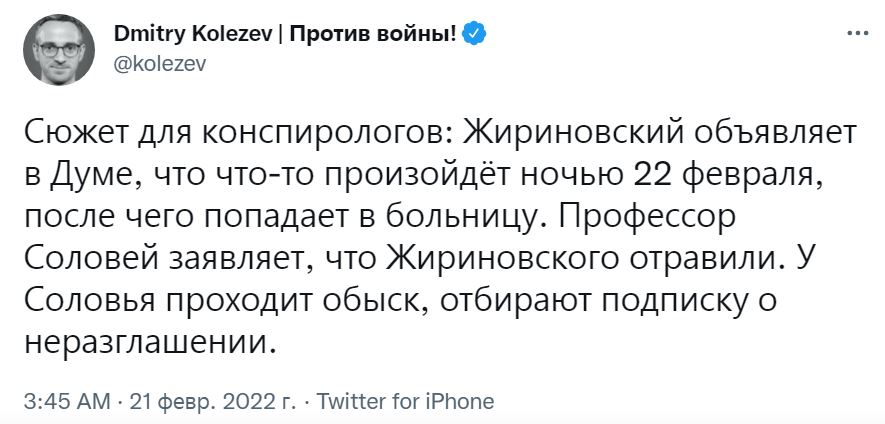Open the Twitter for iPhone source link
The height and width of the screenshot is (424, 885).
[x=405, y=401]
